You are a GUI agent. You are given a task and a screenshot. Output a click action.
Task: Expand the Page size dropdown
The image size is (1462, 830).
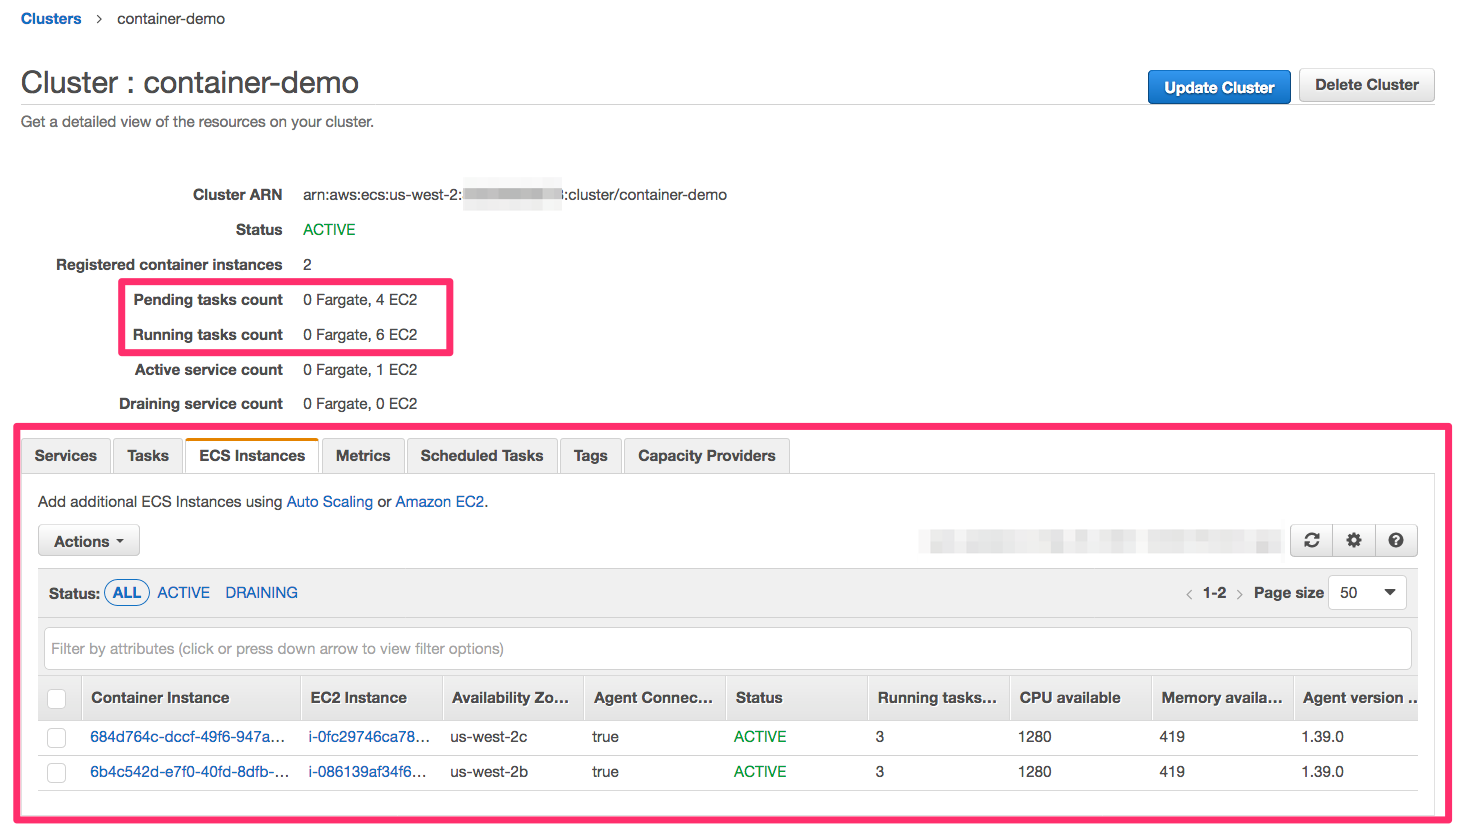(1366, 593)
